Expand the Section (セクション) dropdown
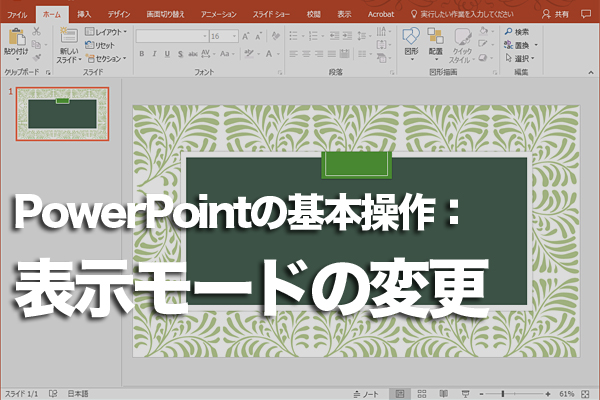 [x=106, y=59]
